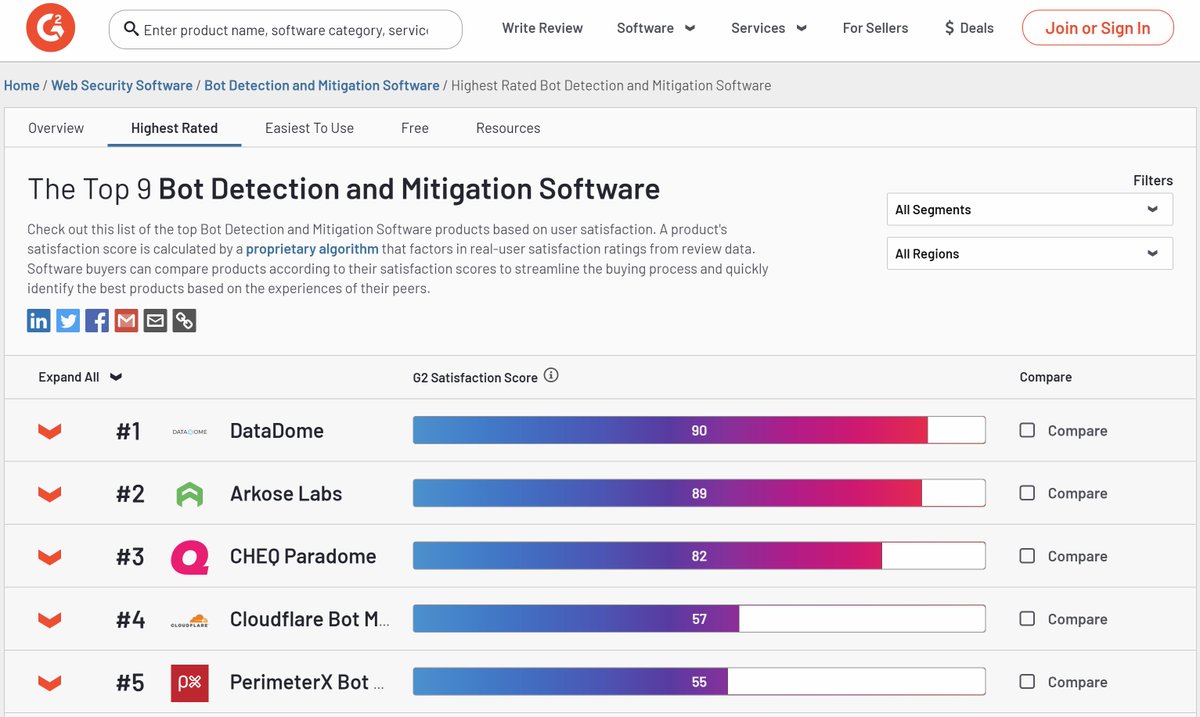Open the Arkose Labs product name

[x=286, y=494]
